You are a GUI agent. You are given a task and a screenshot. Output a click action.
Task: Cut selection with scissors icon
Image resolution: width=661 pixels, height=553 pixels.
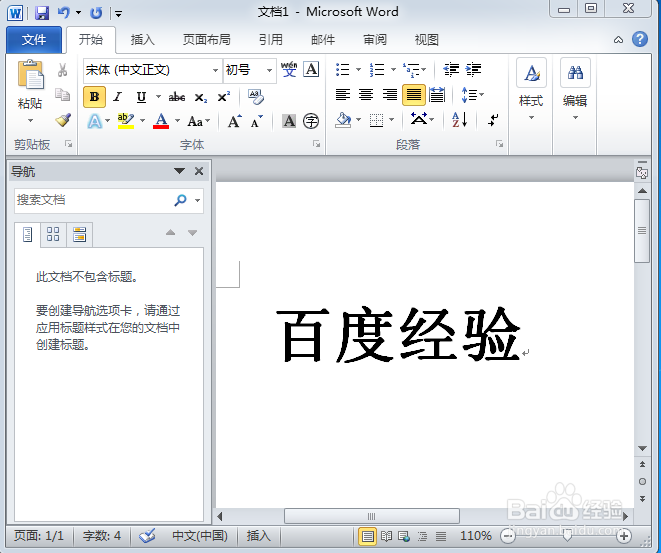(62, 70)
